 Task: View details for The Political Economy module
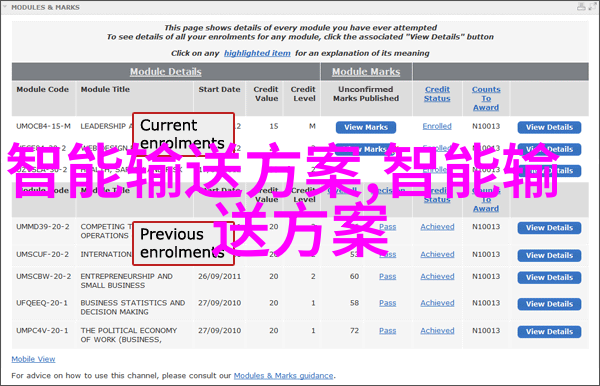click(549, 332)
